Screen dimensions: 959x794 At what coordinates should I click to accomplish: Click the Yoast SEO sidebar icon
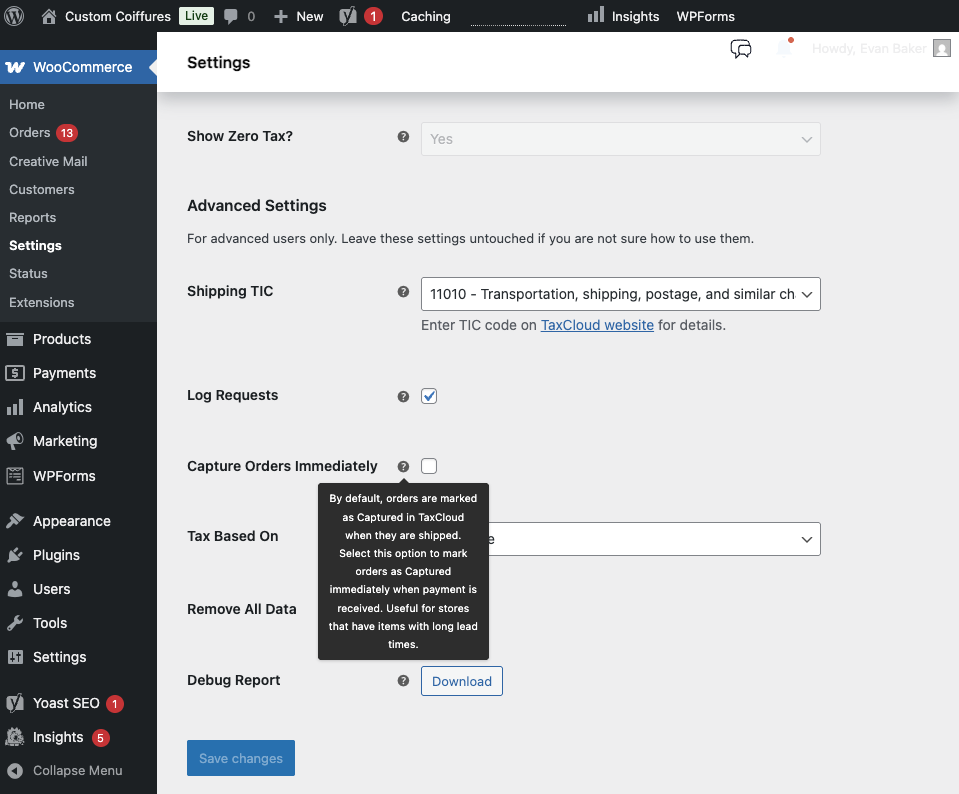(x=15, y=703)
